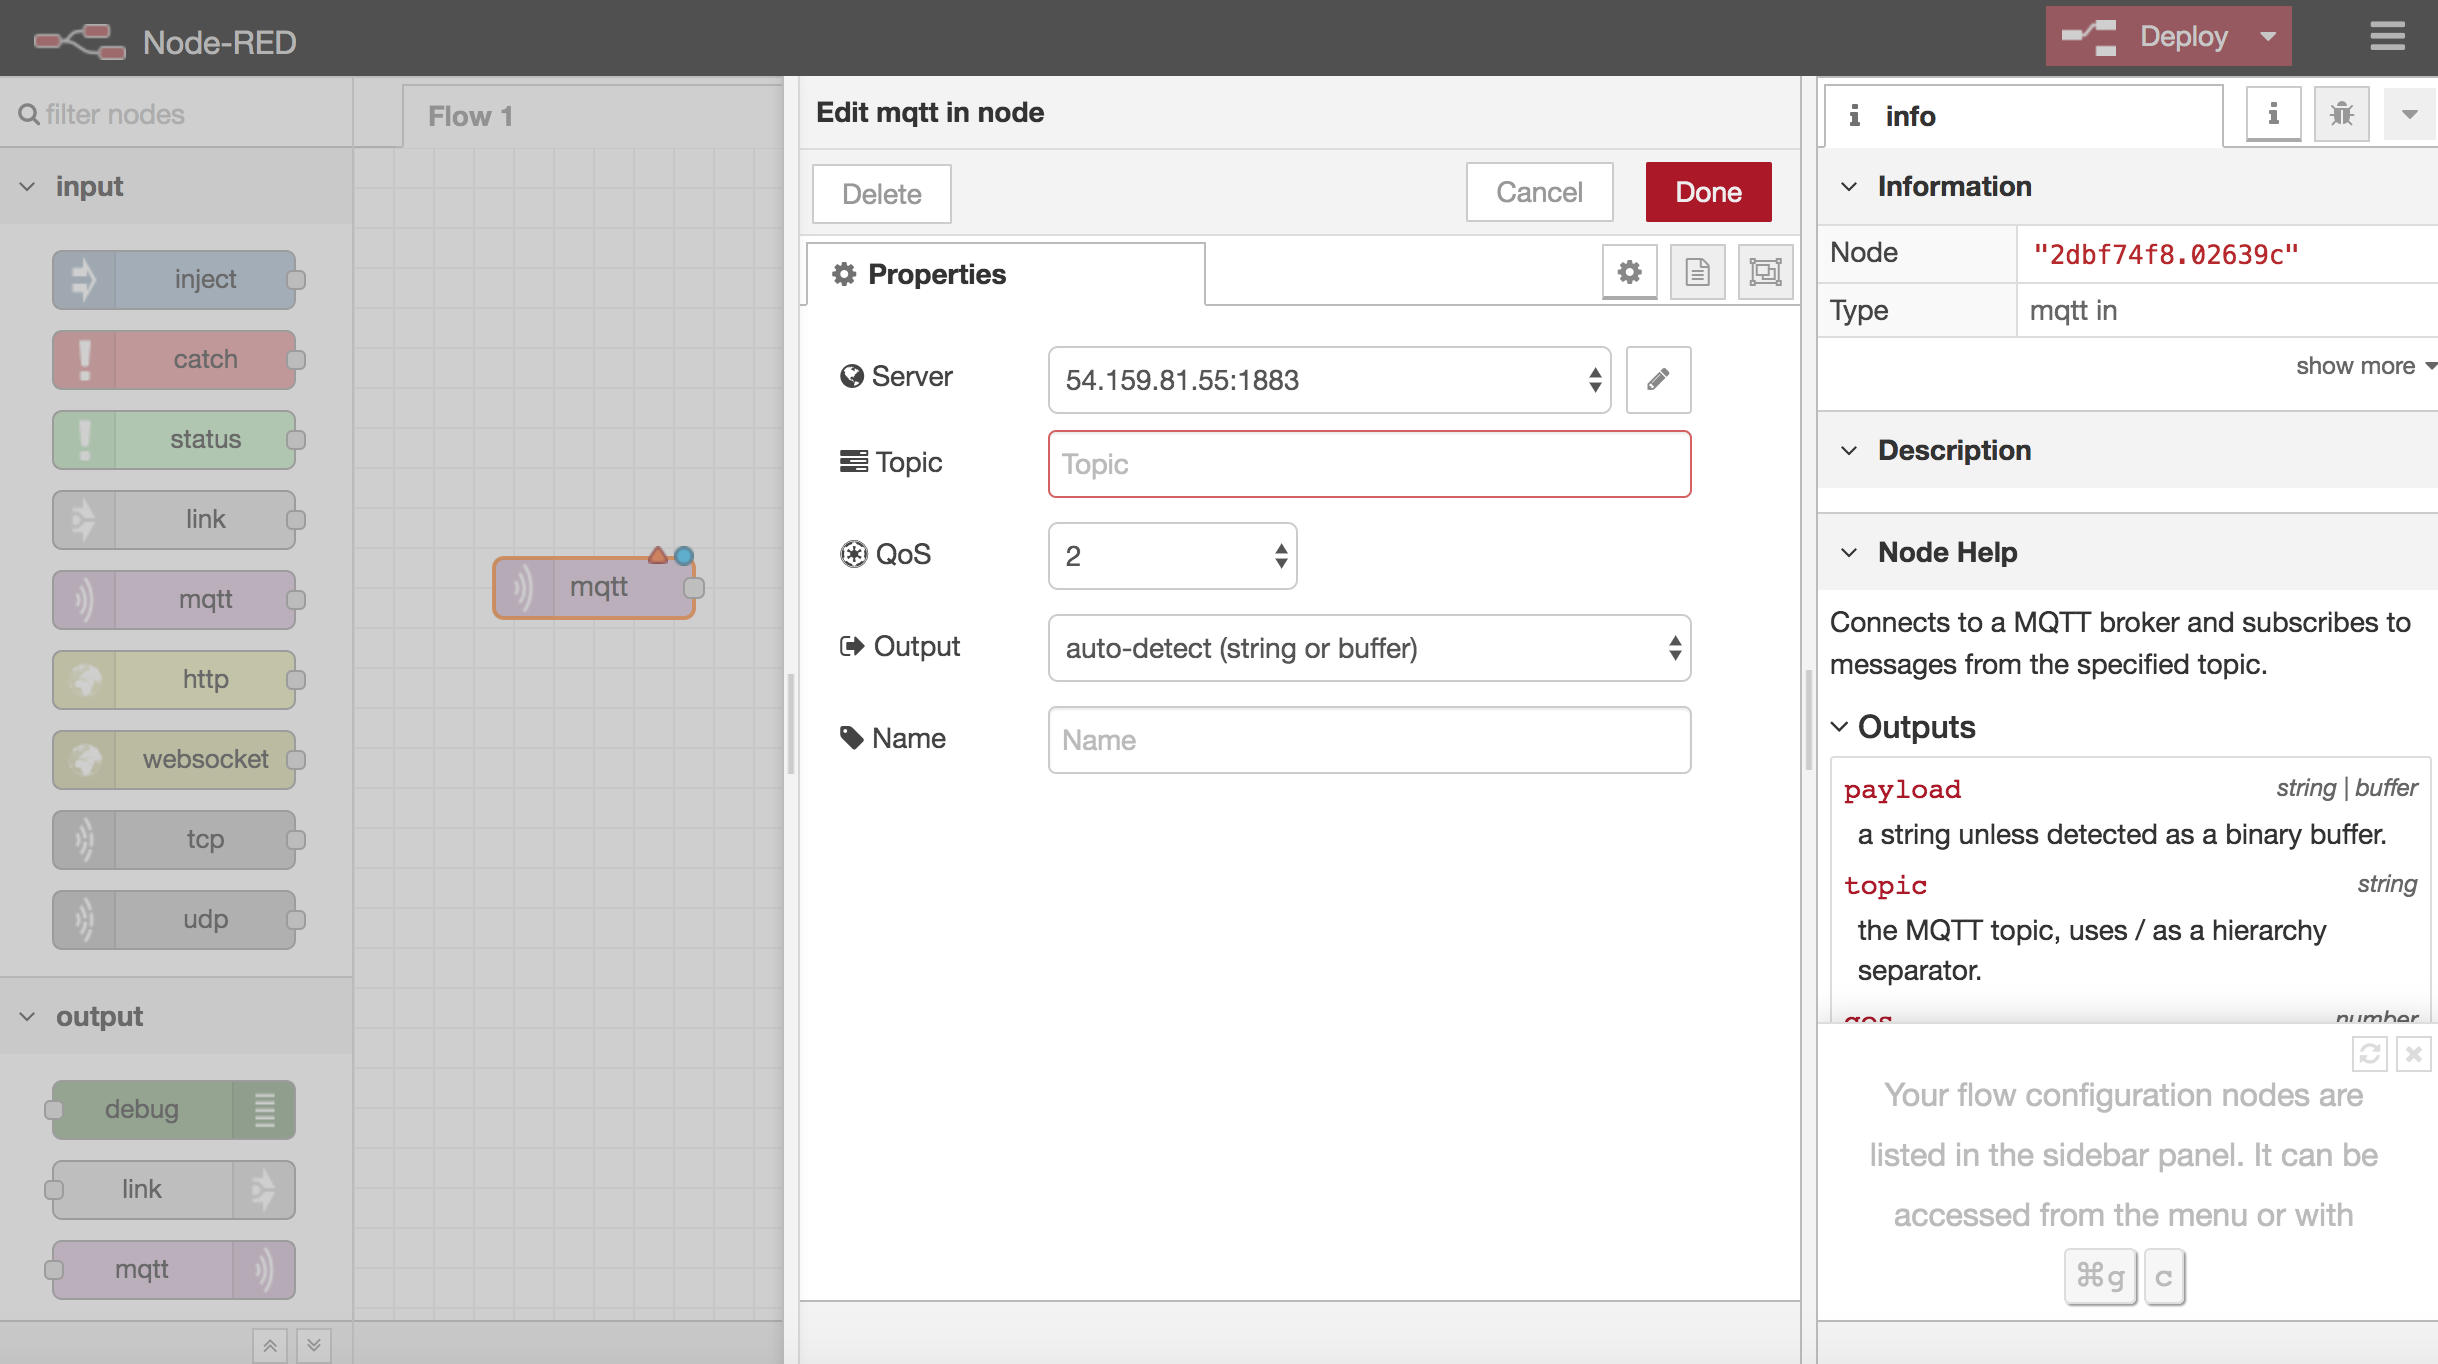The height and width of the screenshot is (1364, 2438).
Task: Expand all palette categories
Action: (314, 1345)
